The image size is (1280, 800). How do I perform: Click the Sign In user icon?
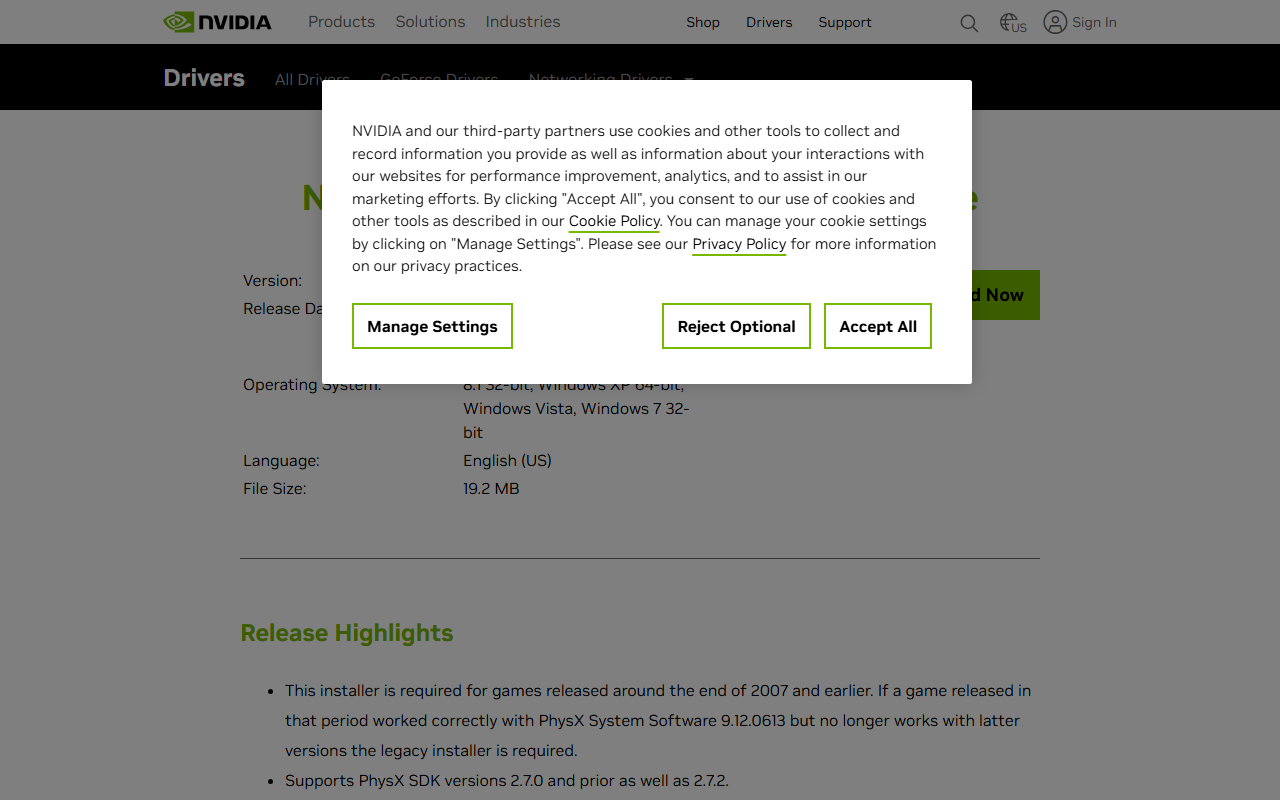coord(1055,22)
